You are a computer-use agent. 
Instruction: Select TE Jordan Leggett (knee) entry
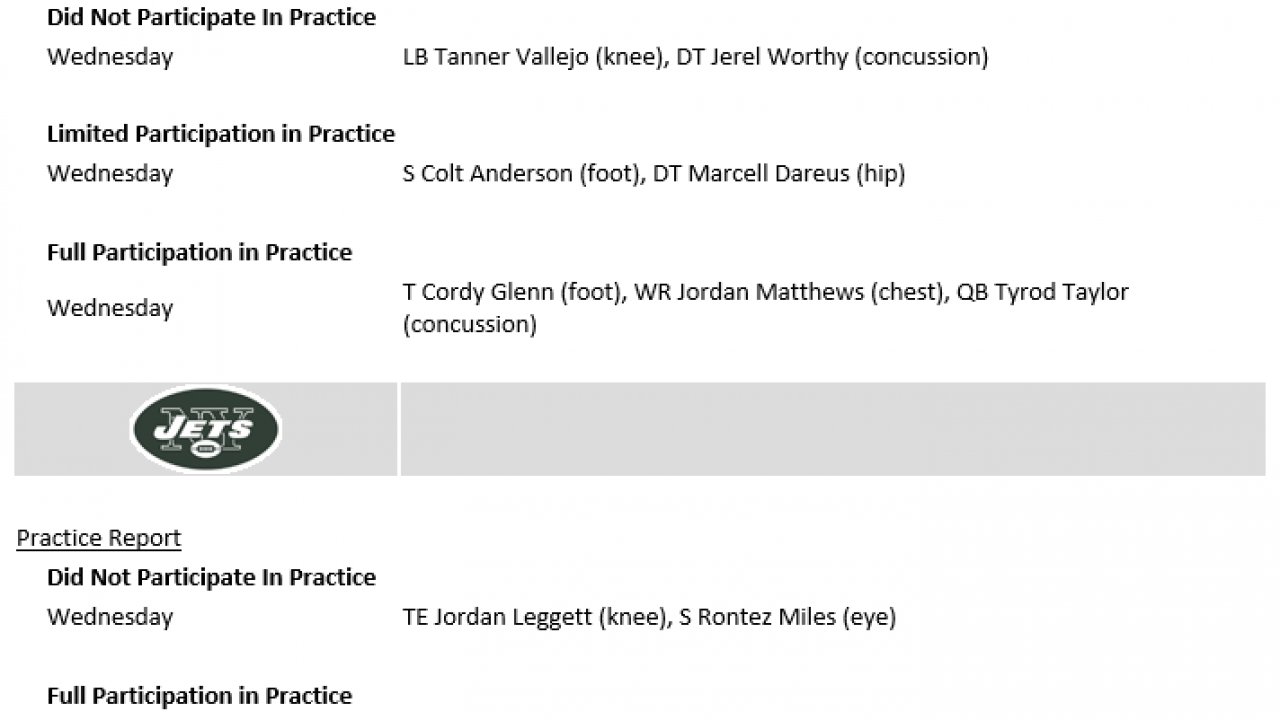pos(534,617)
